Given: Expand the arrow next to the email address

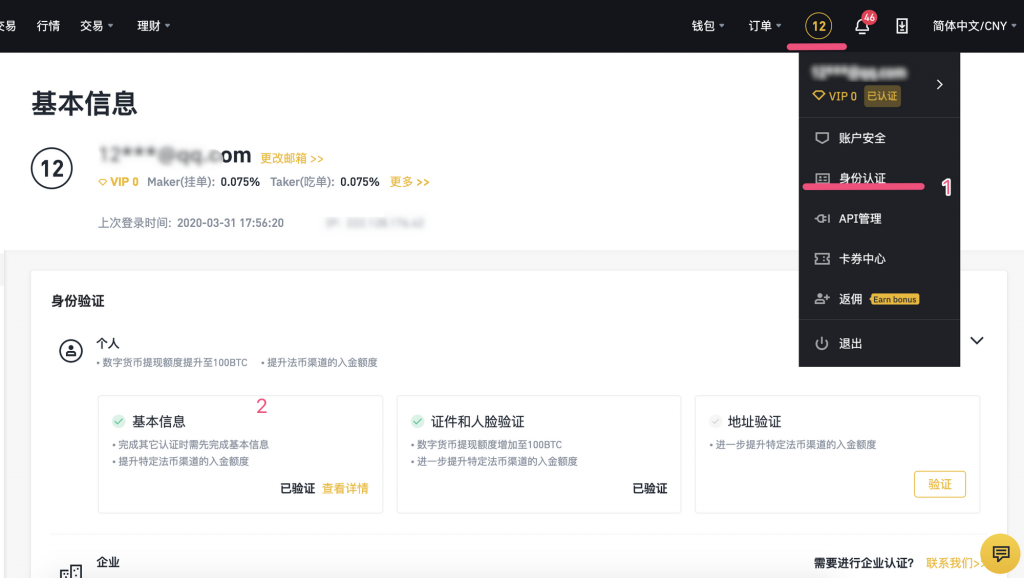Looking at the screenshot, I should (938, 85).
